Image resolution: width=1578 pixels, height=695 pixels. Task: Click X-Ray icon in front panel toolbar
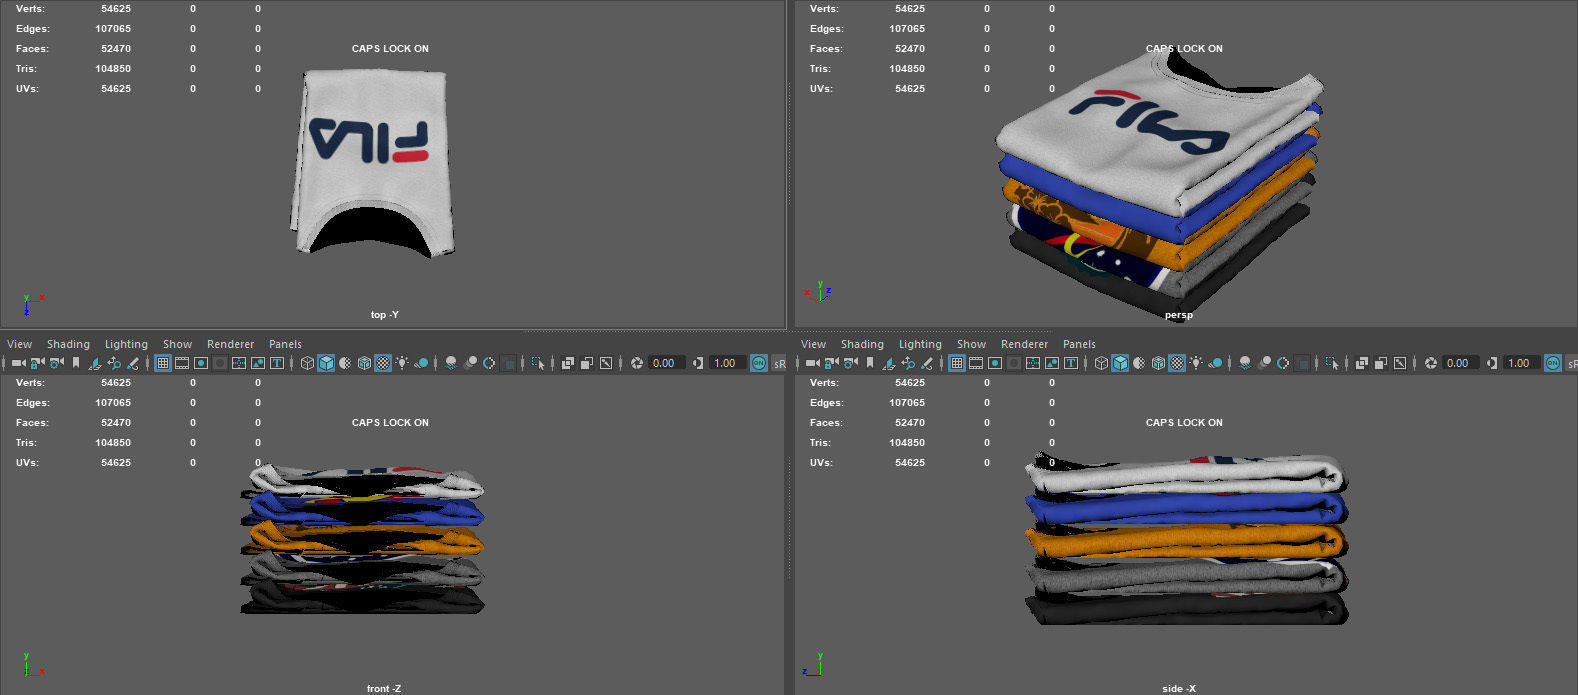567,363
